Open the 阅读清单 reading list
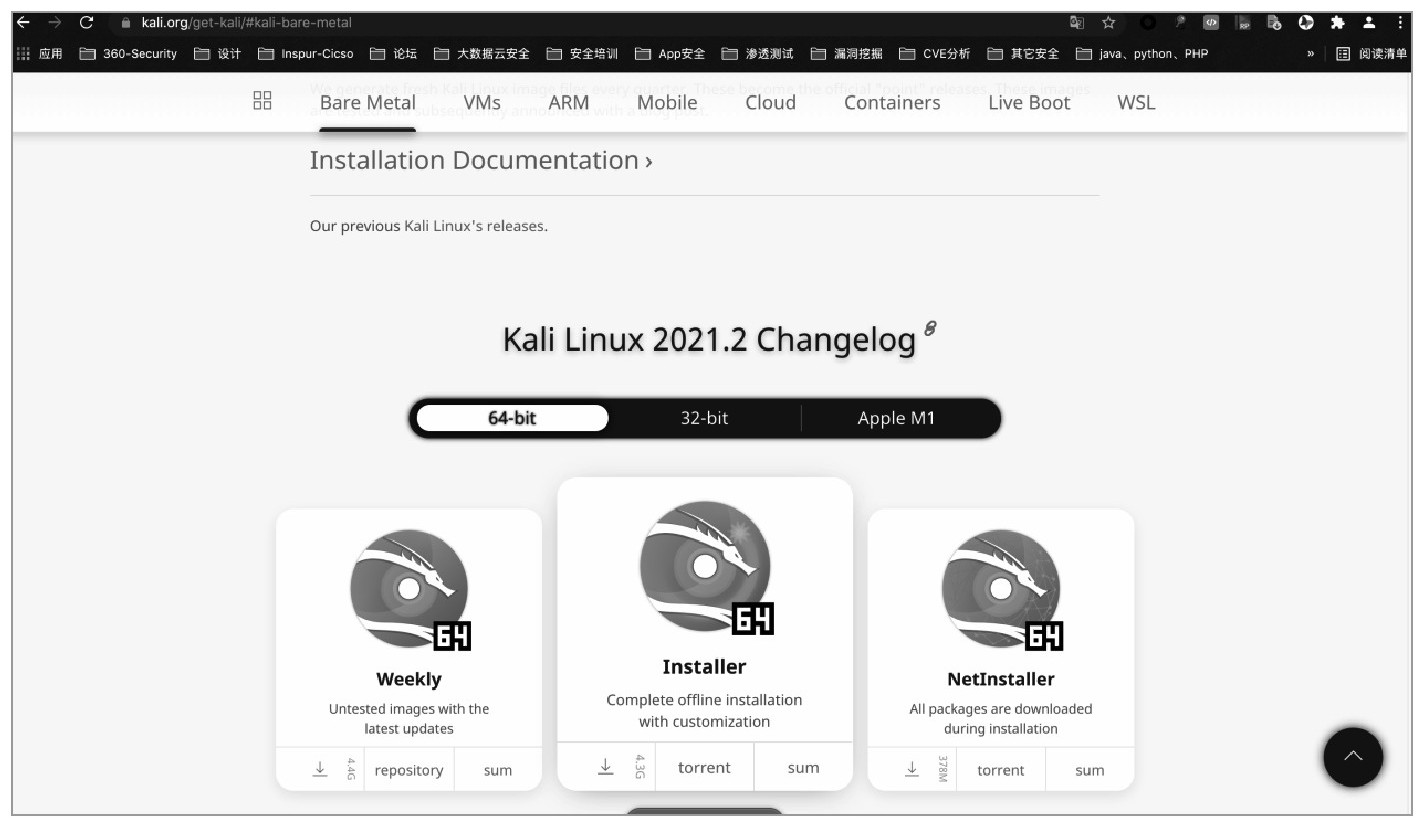This screenshot has height=821, width=1417. (1372, 54)
